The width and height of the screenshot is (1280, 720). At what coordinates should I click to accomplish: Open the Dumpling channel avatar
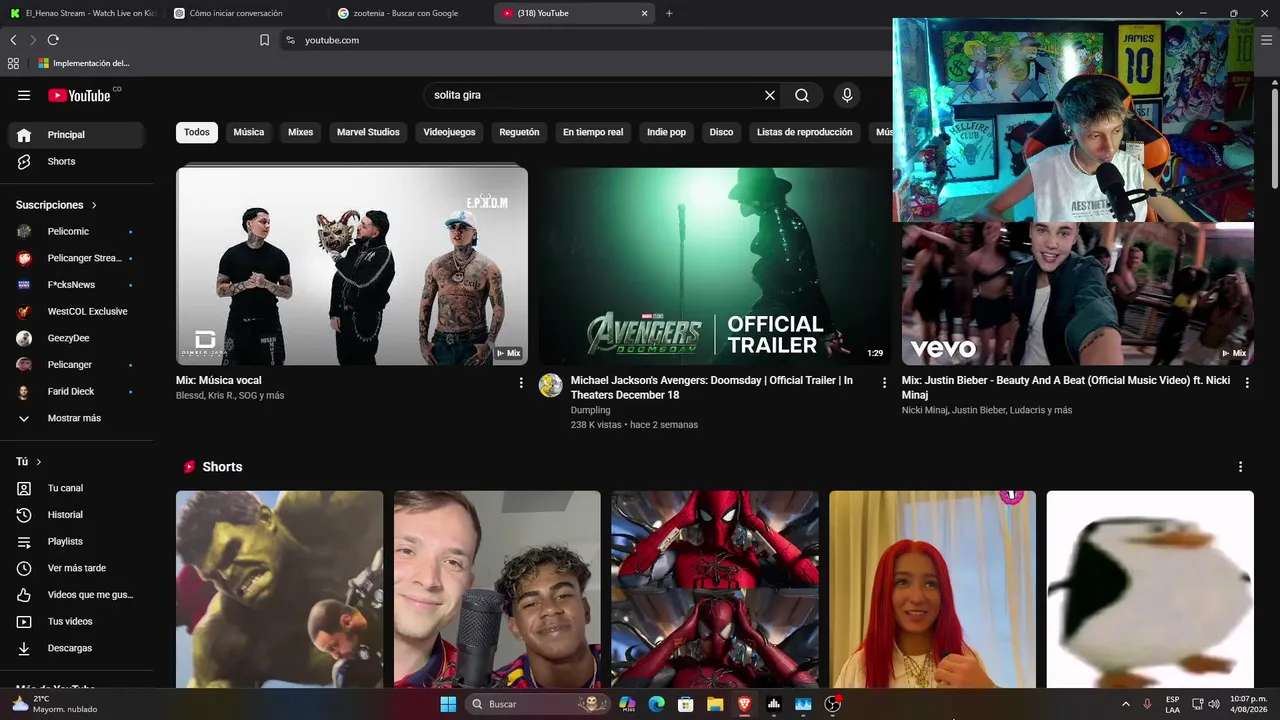pyautogui.click(x=551, y=385)
